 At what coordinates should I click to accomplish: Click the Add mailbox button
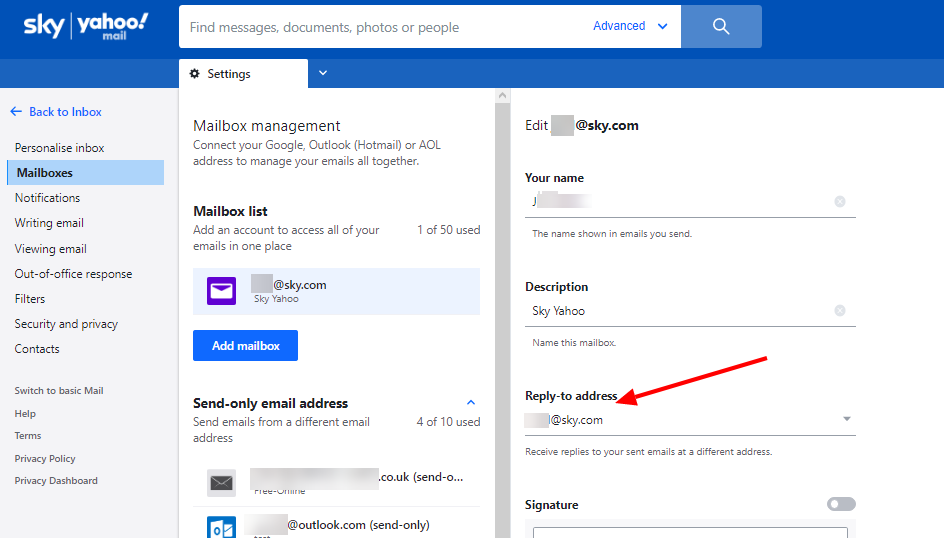click(x=245, y=346)
